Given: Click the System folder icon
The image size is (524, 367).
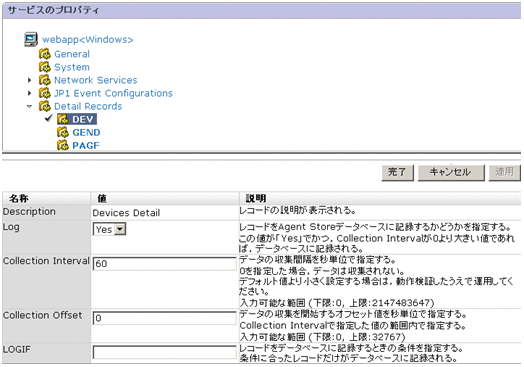Looking at the screenshot, I should [45, 67].
